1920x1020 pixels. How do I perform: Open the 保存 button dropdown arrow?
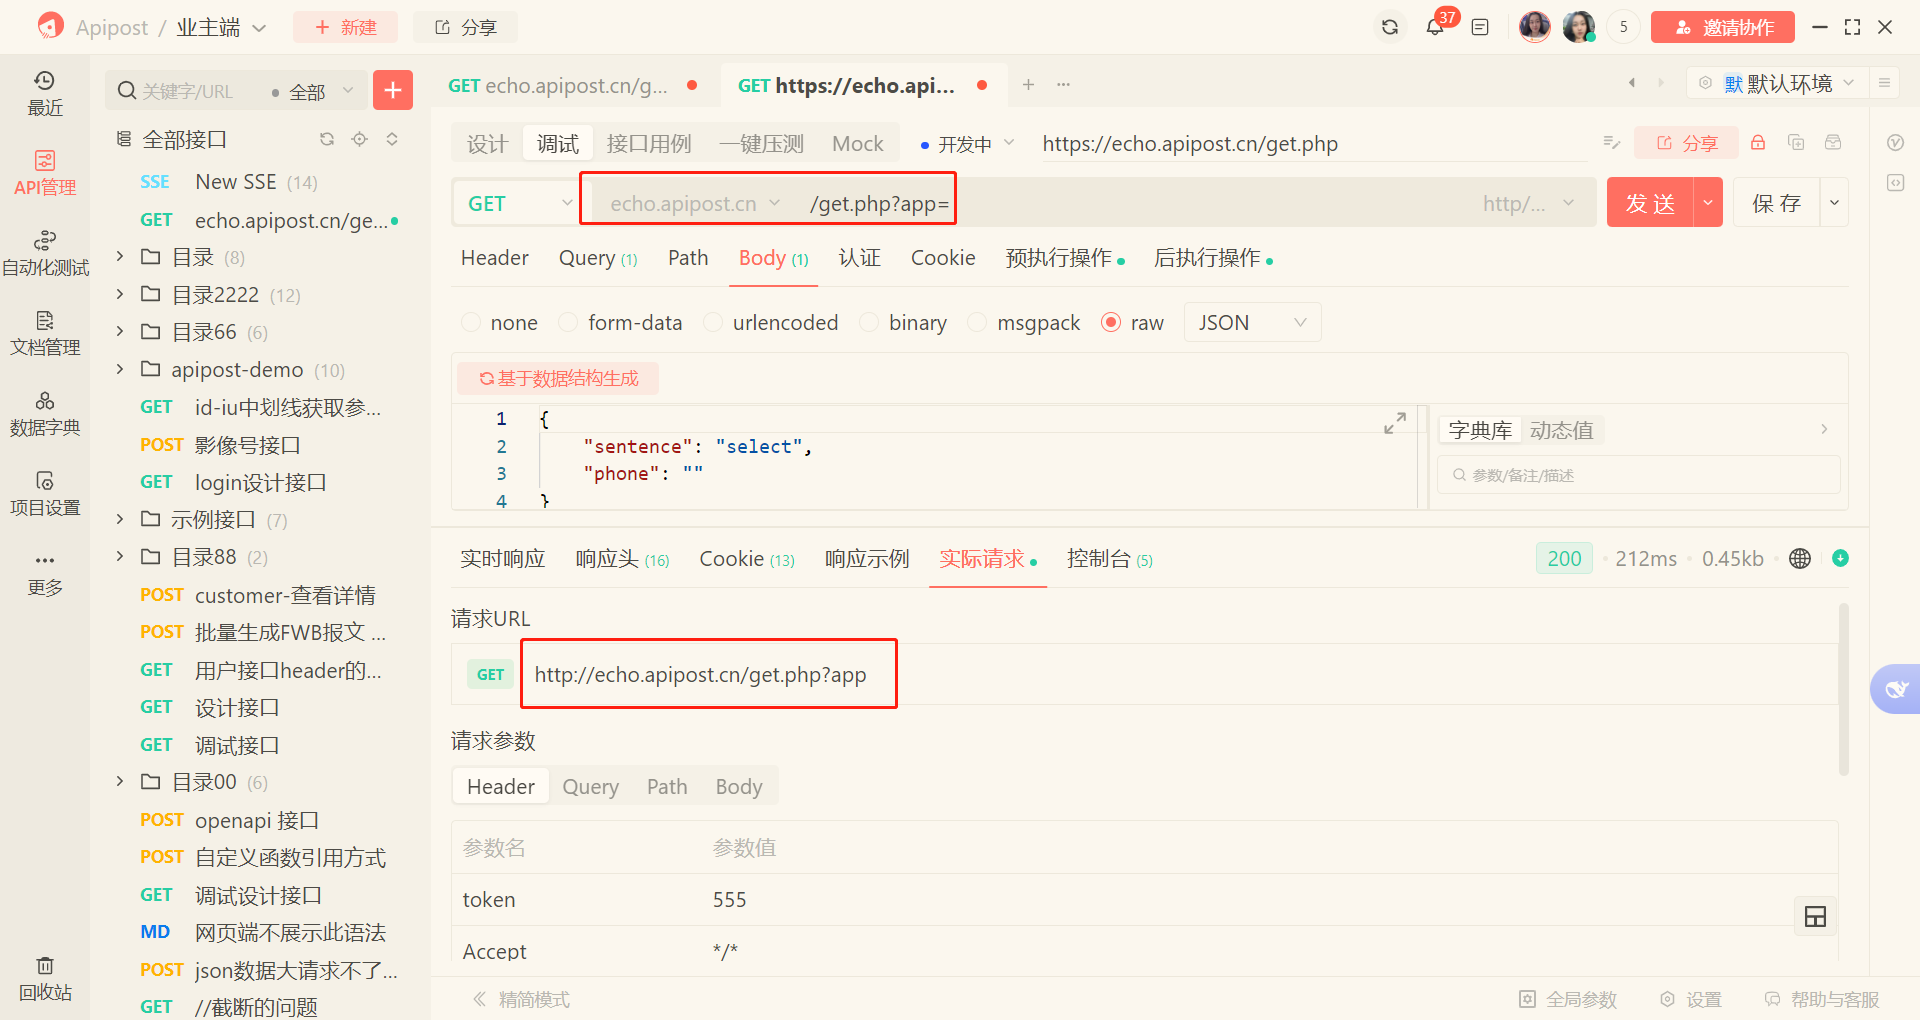coord(1834,203)
